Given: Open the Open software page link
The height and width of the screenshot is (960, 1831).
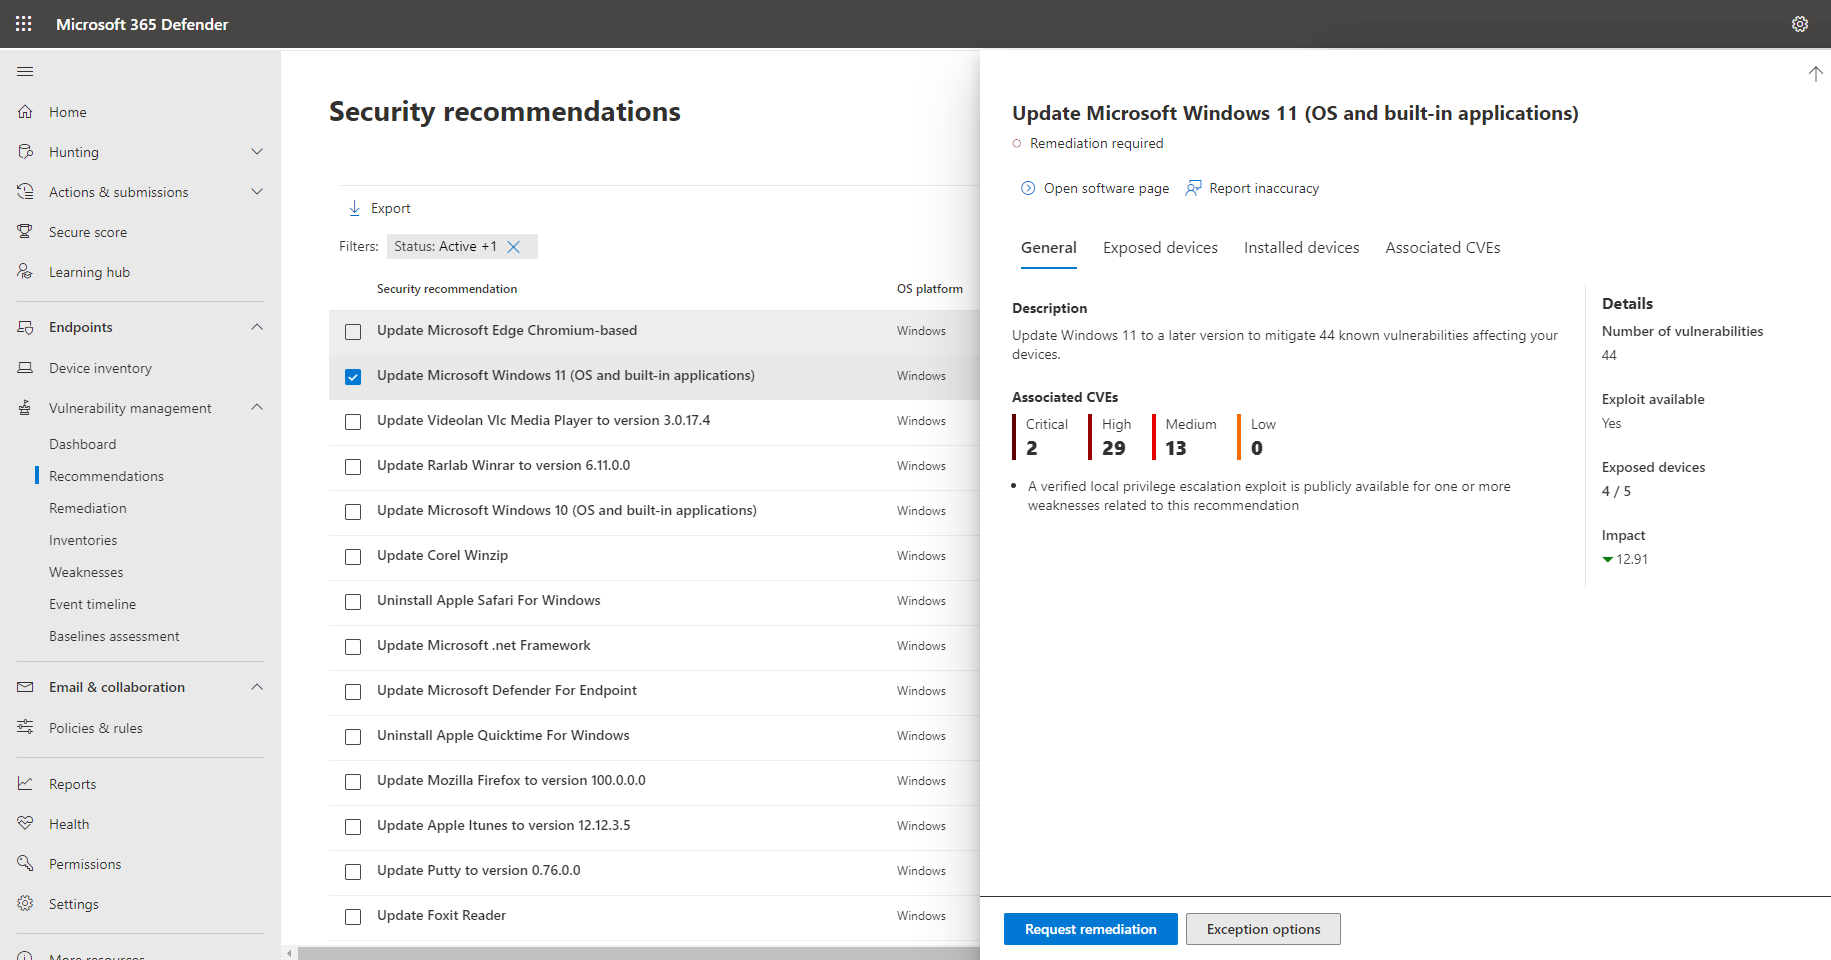Looking at the screenshot, I should pos(1106,188).
